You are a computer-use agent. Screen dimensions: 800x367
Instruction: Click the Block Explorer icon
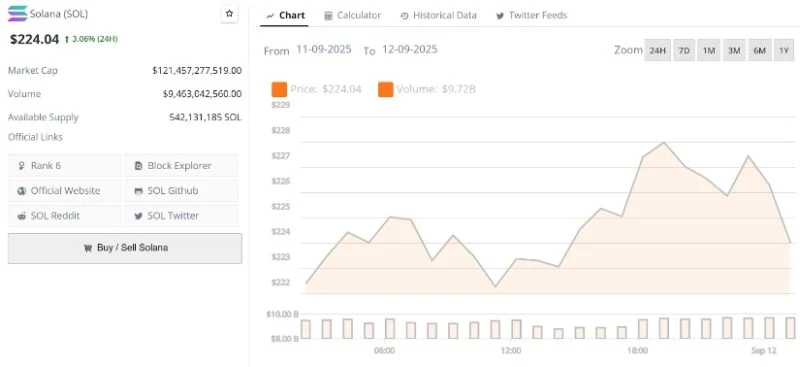[138, 166]
